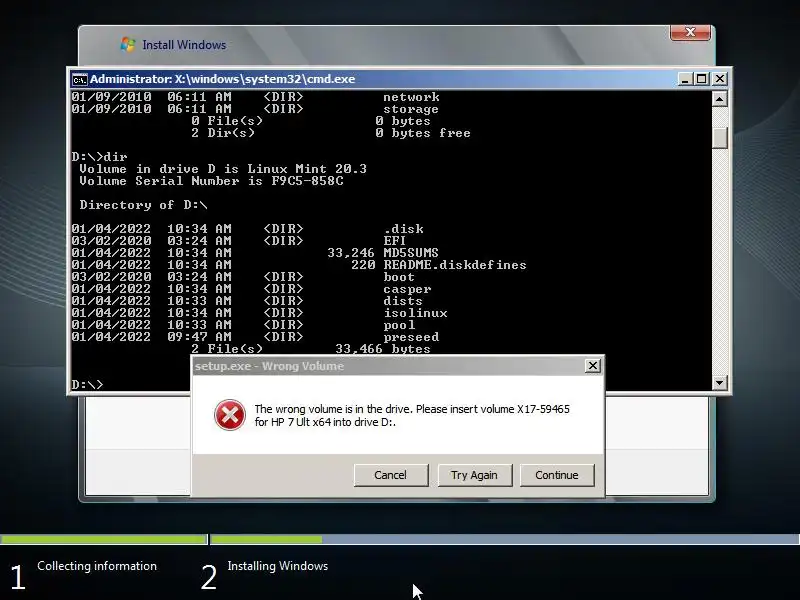Click 'Volume in drive D is Linux Mint 20.3'
This screenshot has width=800, height=600.
pos(223,169)
